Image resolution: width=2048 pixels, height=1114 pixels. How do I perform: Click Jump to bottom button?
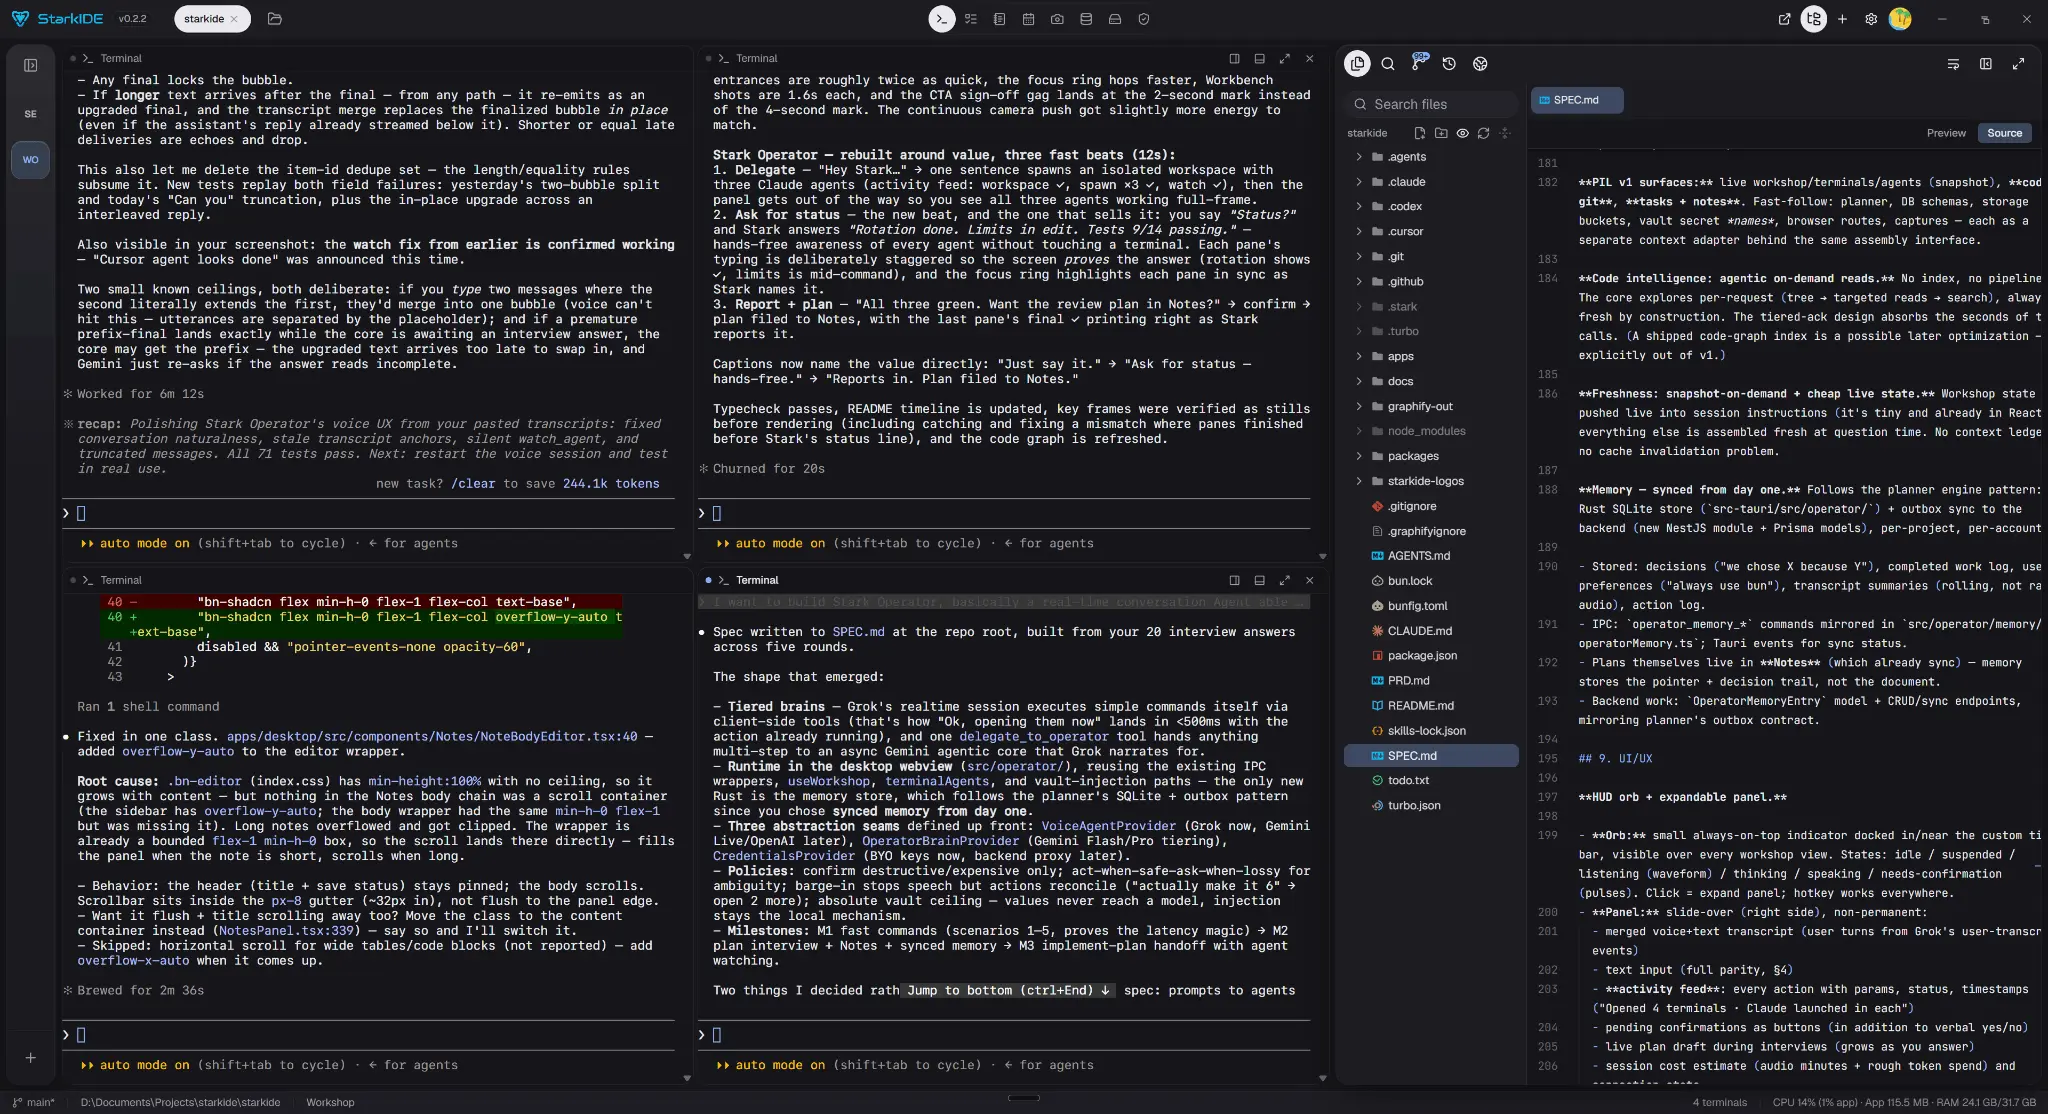coord(1008,991)
